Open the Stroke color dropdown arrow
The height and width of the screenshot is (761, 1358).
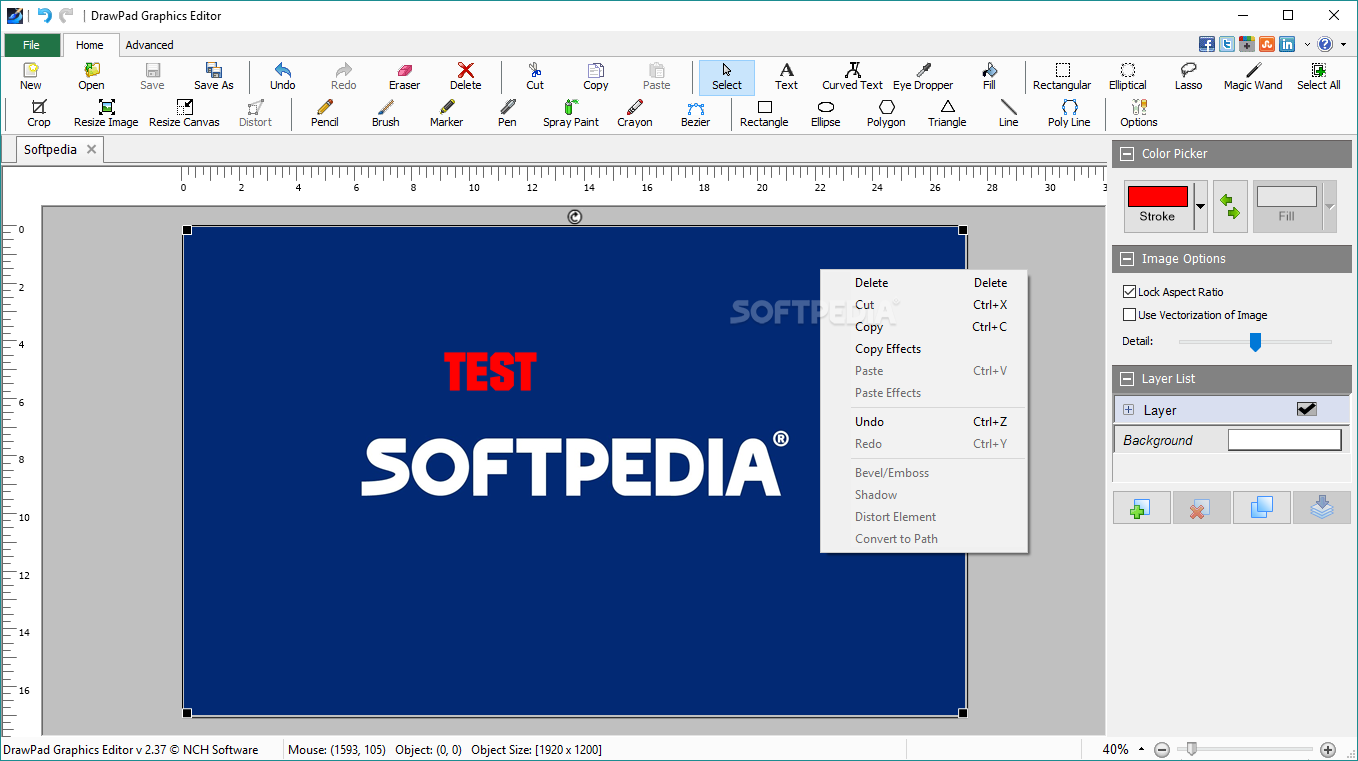(x=1200, y=206)
